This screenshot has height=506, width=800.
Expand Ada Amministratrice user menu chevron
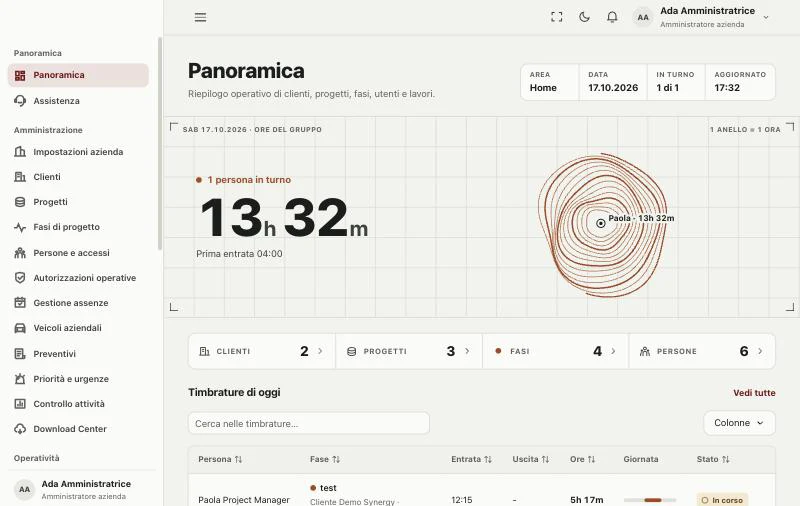766,17
